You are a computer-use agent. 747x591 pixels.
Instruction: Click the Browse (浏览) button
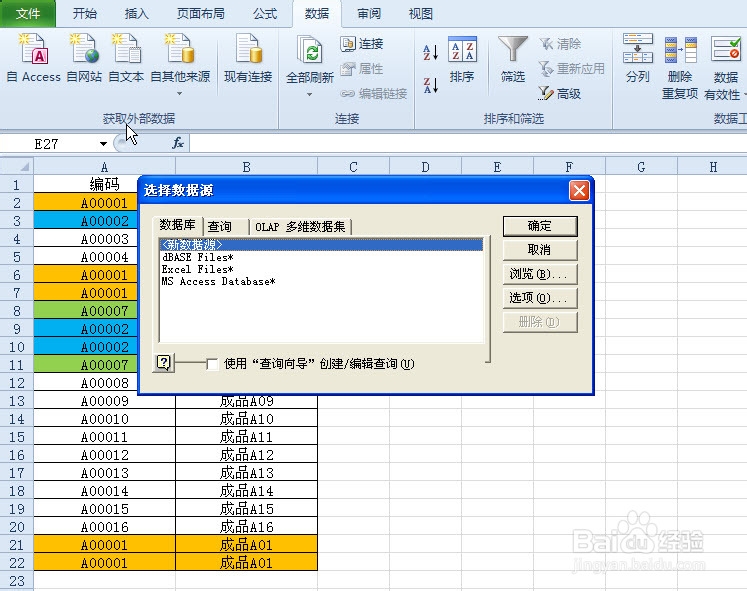[x=540, y=274]
